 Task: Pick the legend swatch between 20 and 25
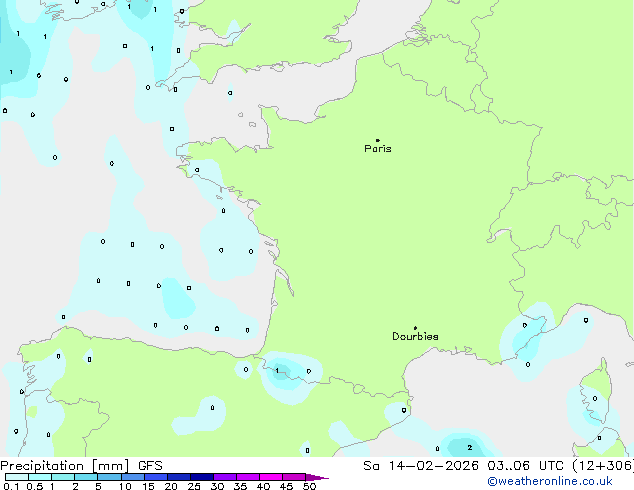179,477
